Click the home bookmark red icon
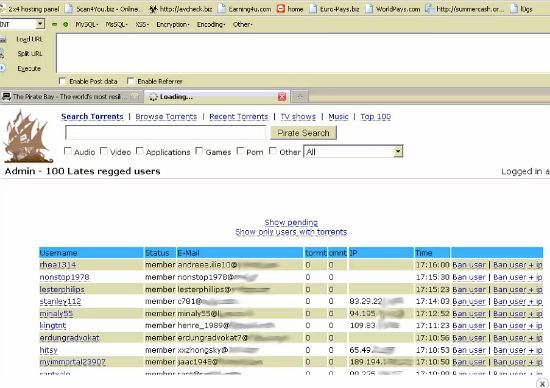 (x=281, y=9)
